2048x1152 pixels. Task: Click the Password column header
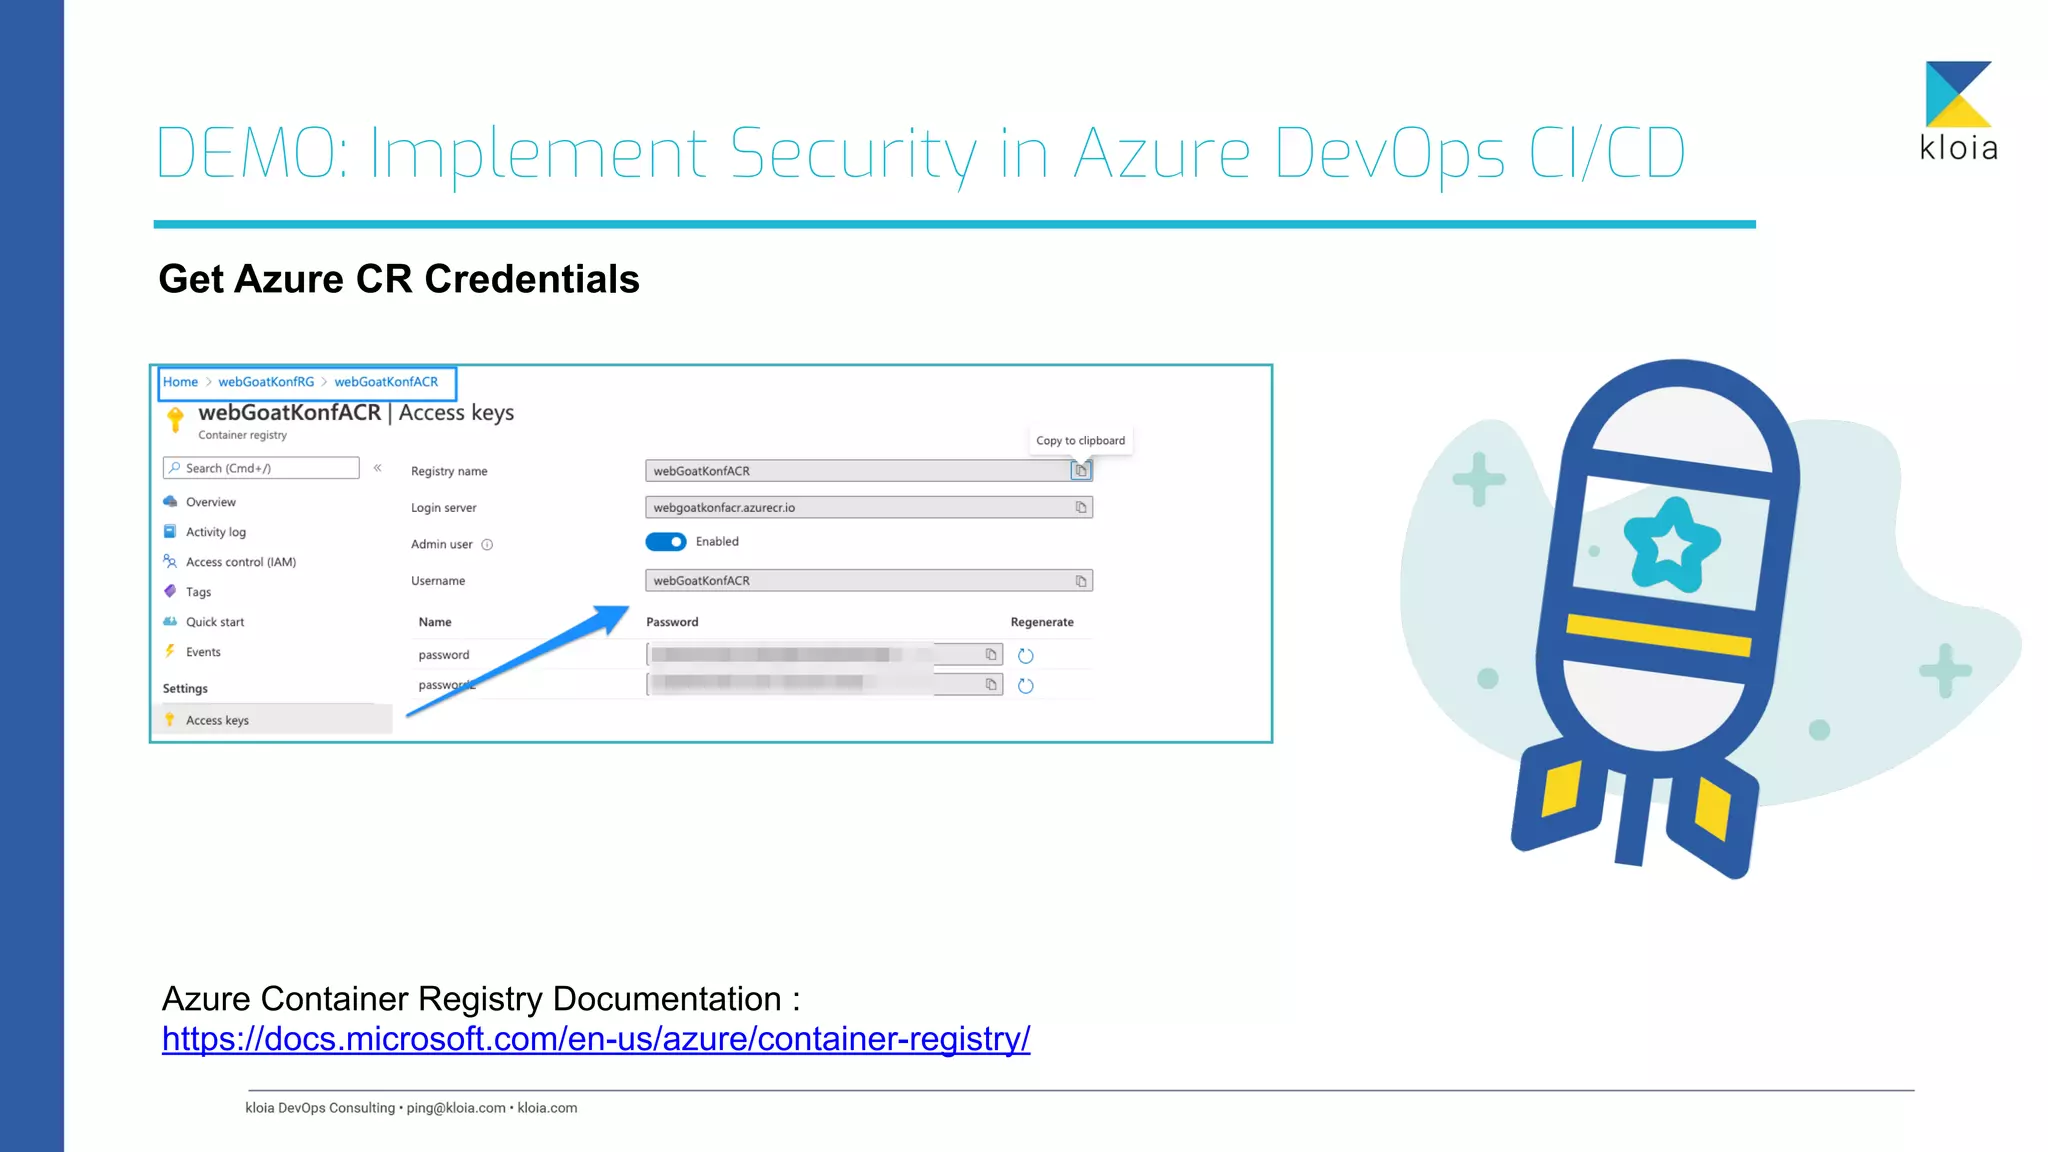tap(672, 622)
